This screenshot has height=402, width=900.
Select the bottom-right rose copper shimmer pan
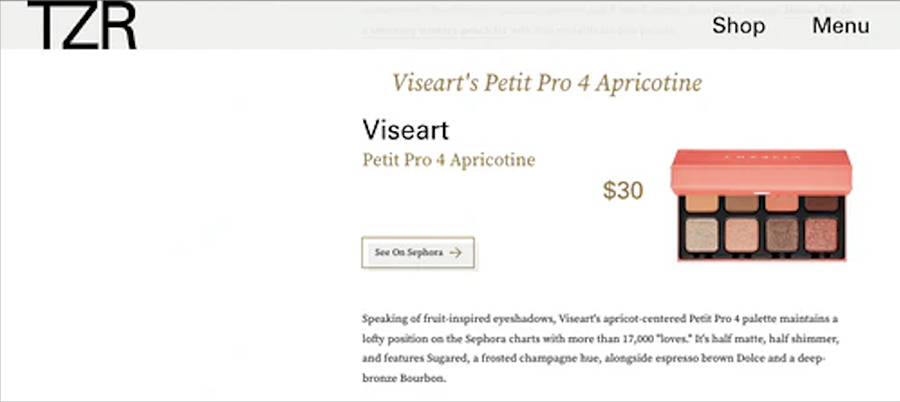click(822, 235)
